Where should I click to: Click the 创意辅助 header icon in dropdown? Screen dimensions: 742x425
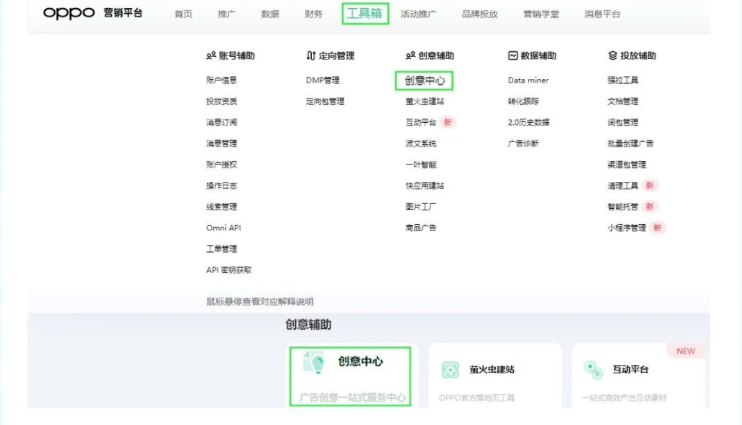click(x=410, y=56)
